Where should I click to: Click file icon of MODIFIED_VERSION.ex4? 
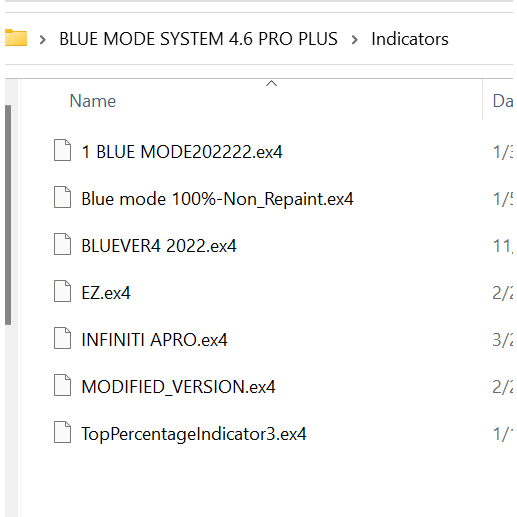[x=62, y=385]
